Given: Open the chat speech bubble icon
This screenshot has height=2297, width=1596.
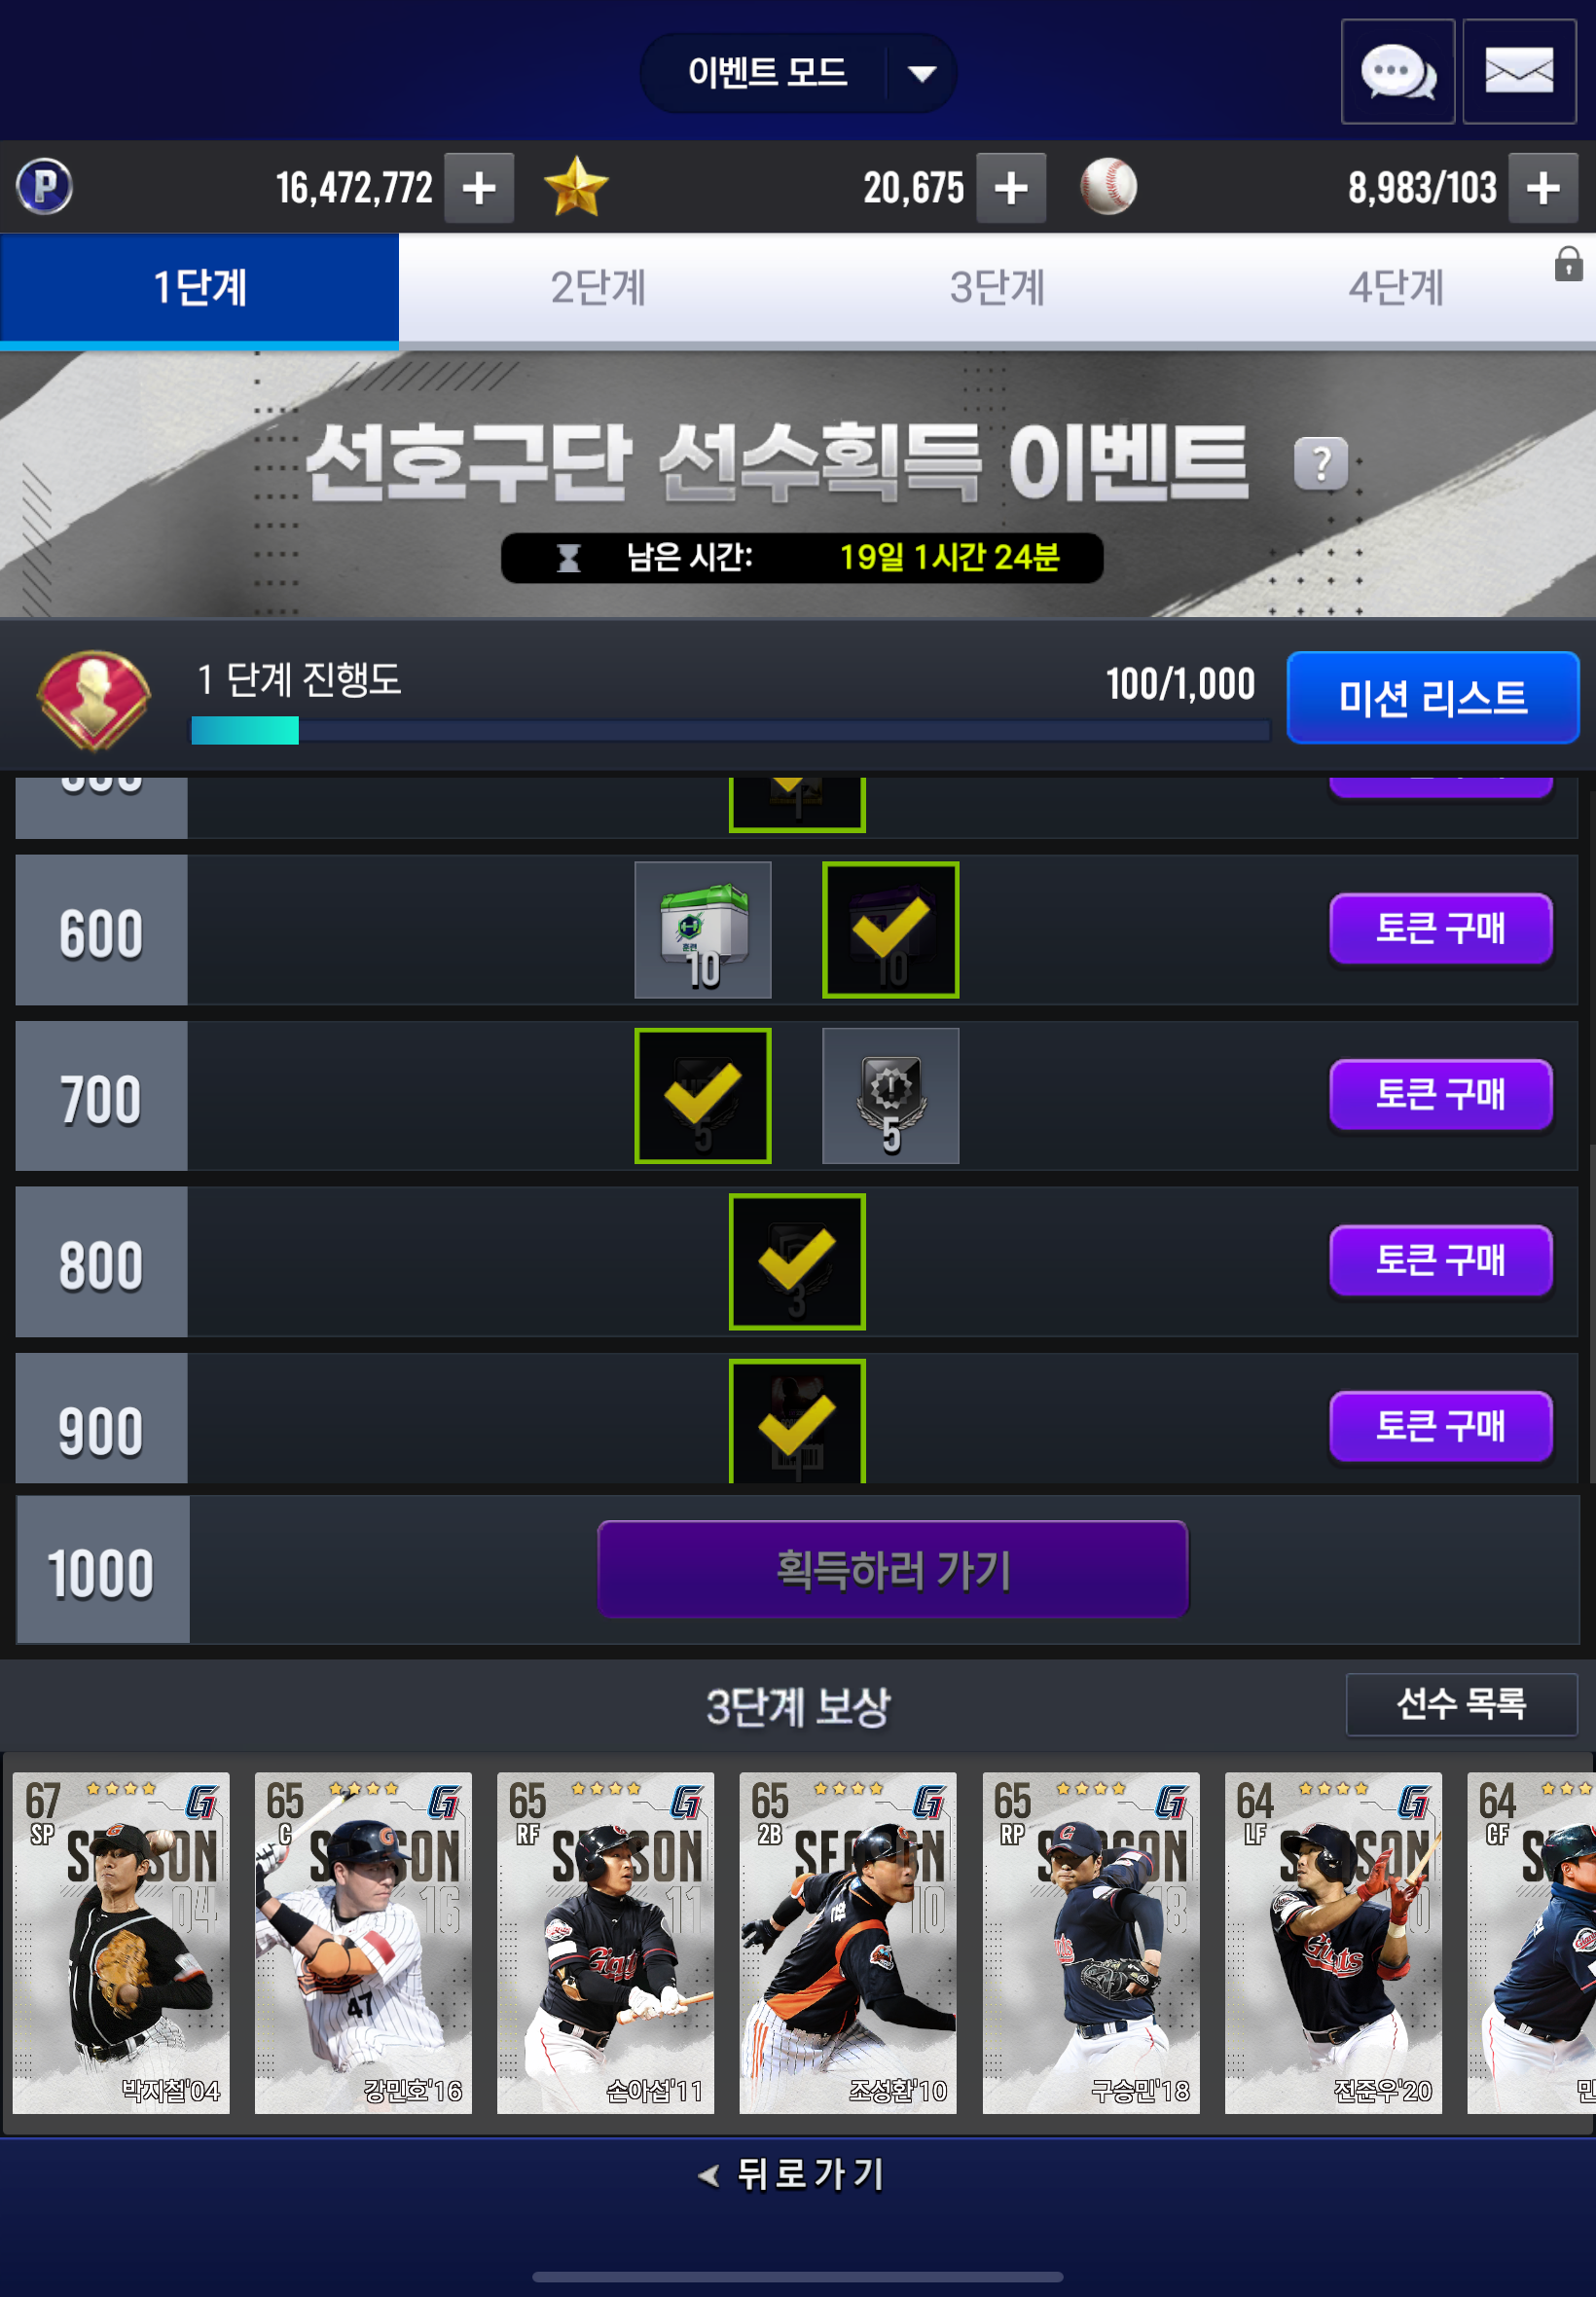Looking at the screenshot, I should point(1397,72).
